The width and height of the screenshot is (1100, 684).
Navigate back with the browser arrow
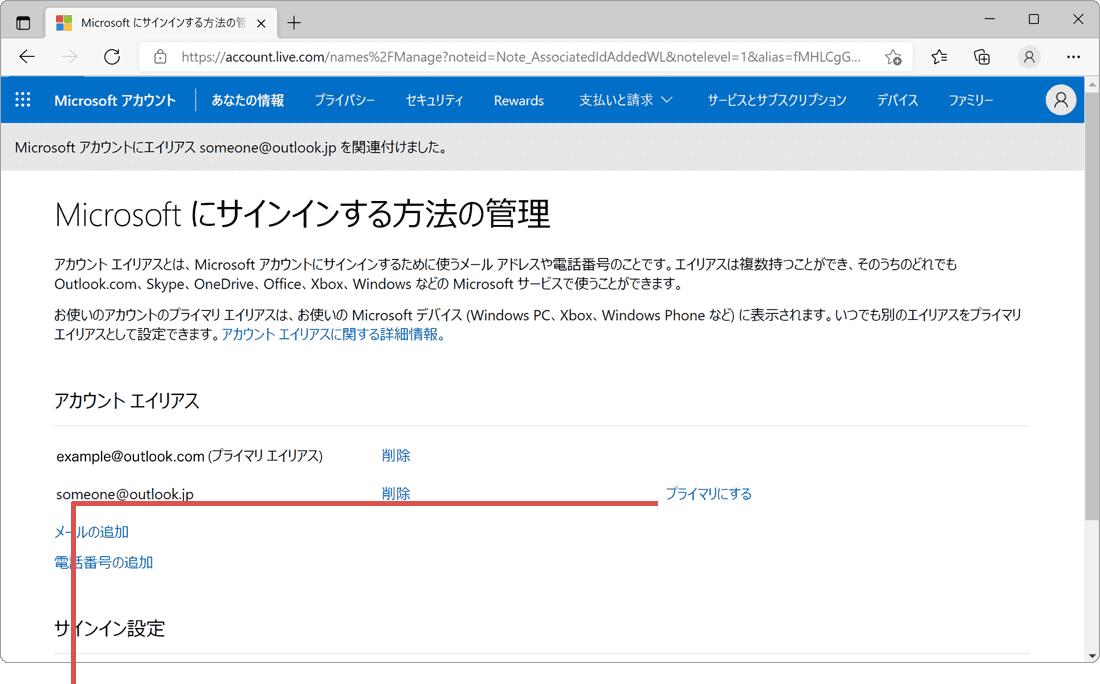[27, 57]
